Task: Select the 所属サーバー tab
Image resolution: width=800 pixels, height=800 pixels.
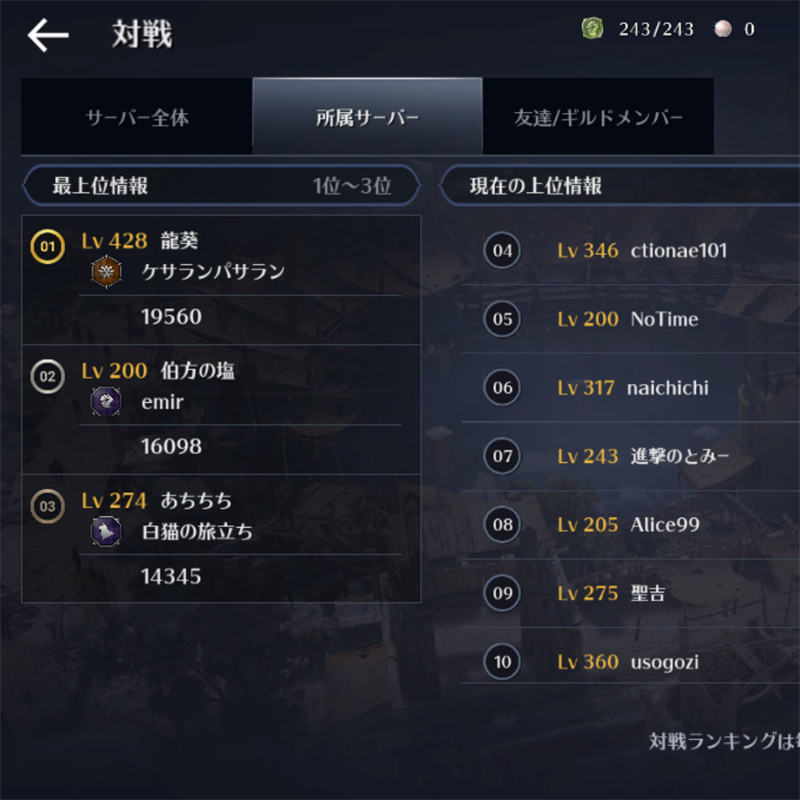Action: coord(367,117)
